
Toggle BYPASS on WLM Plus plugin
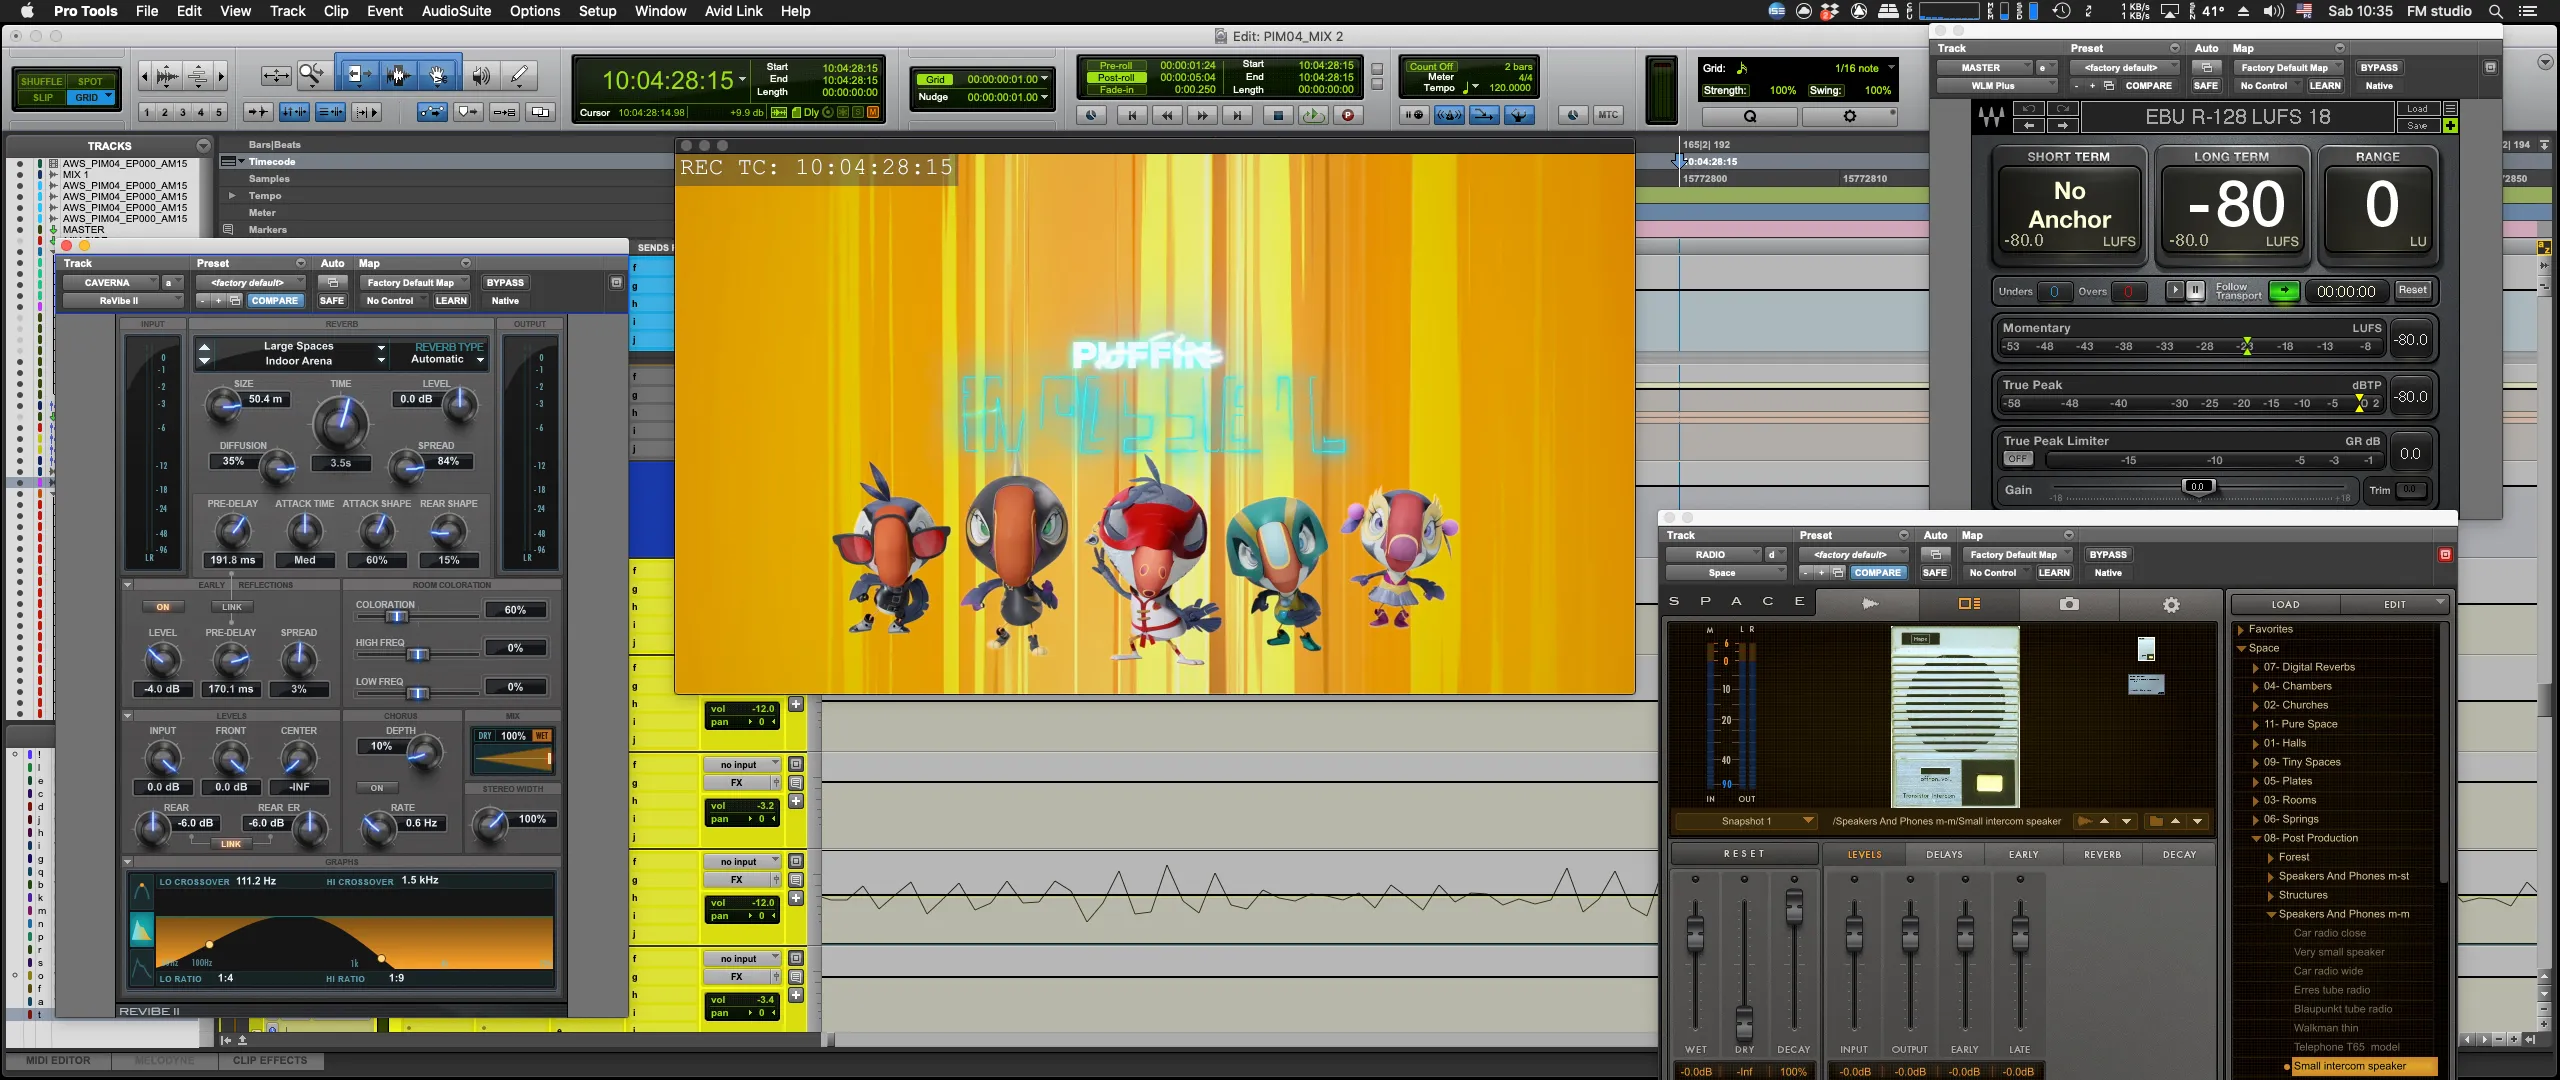coord(2378,68)
